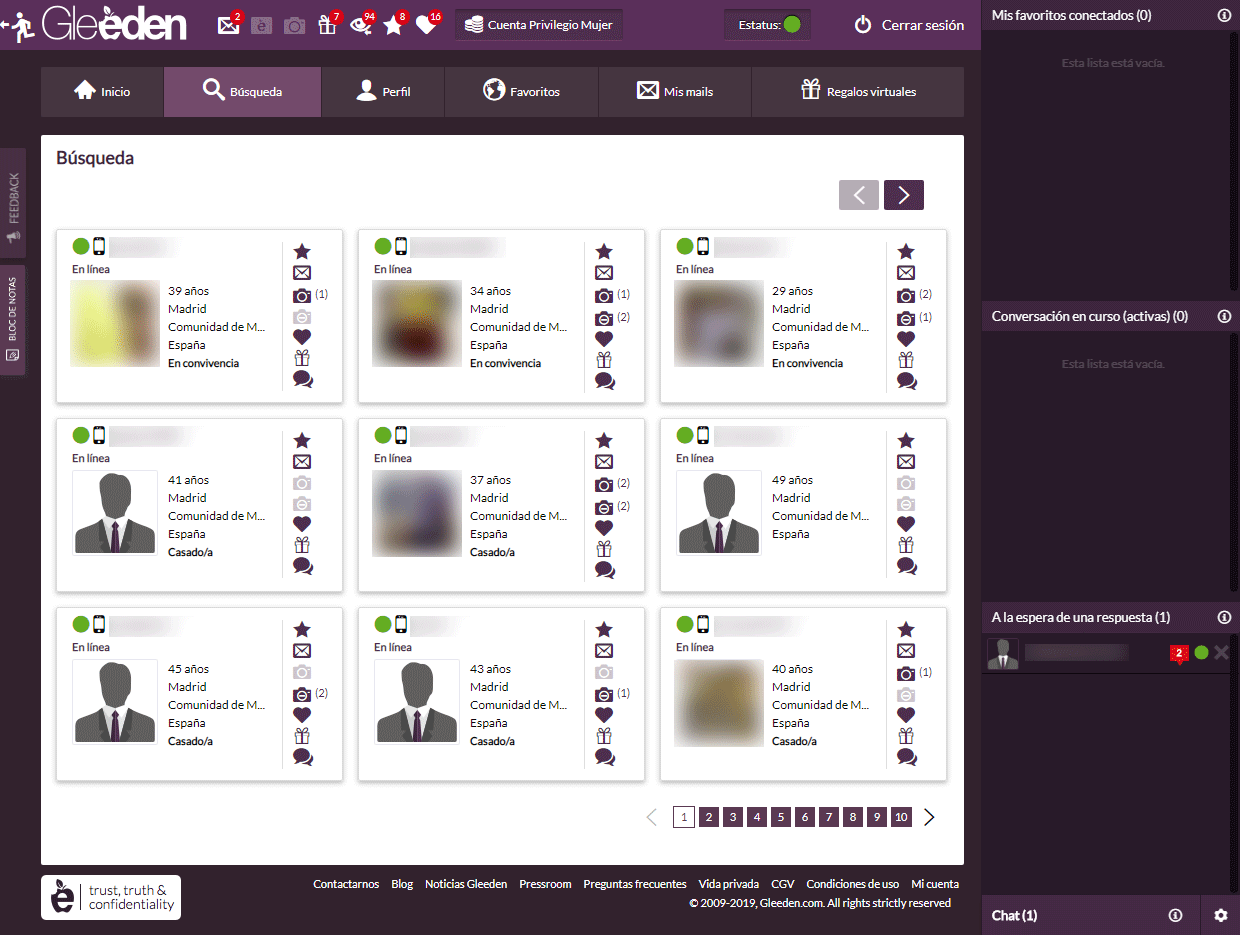Add the 43 años profile to favorites with star
Viewport: 1240px width, 935px height.
[x=604, y=630]
